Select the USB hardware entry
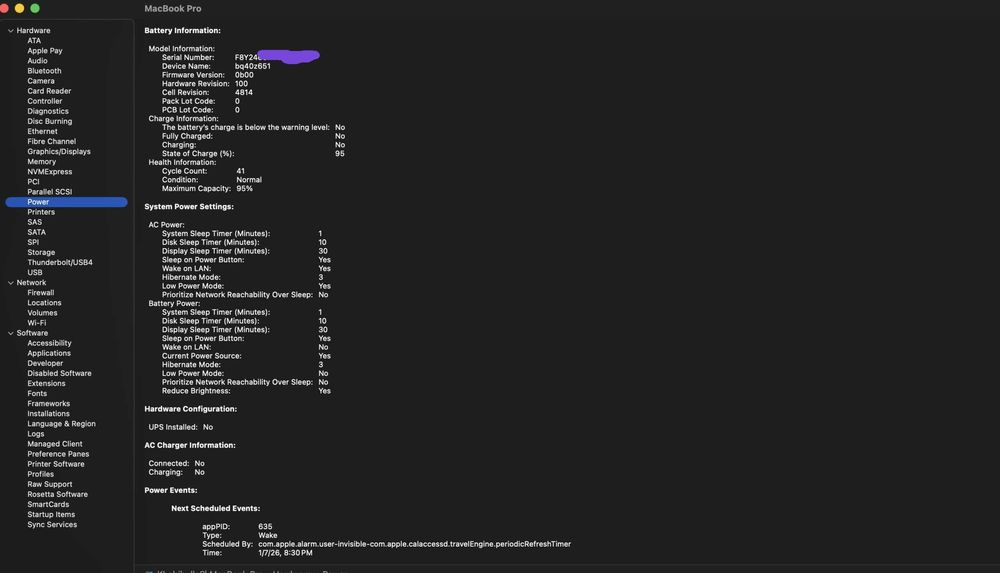 coord(35,272)
